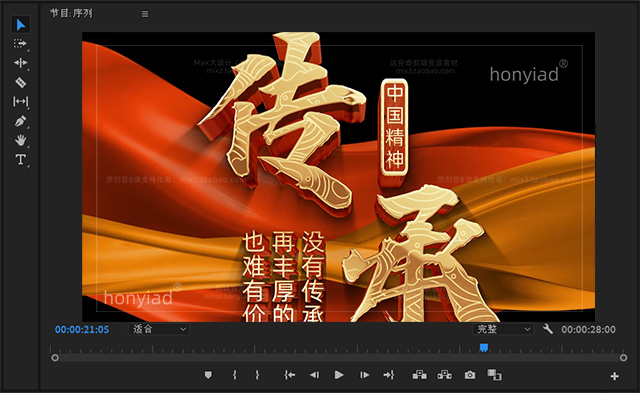This screenshot has height=393, width=640.
Task: Go to In point
Action: pyautogui.click(x=289, y=375)
